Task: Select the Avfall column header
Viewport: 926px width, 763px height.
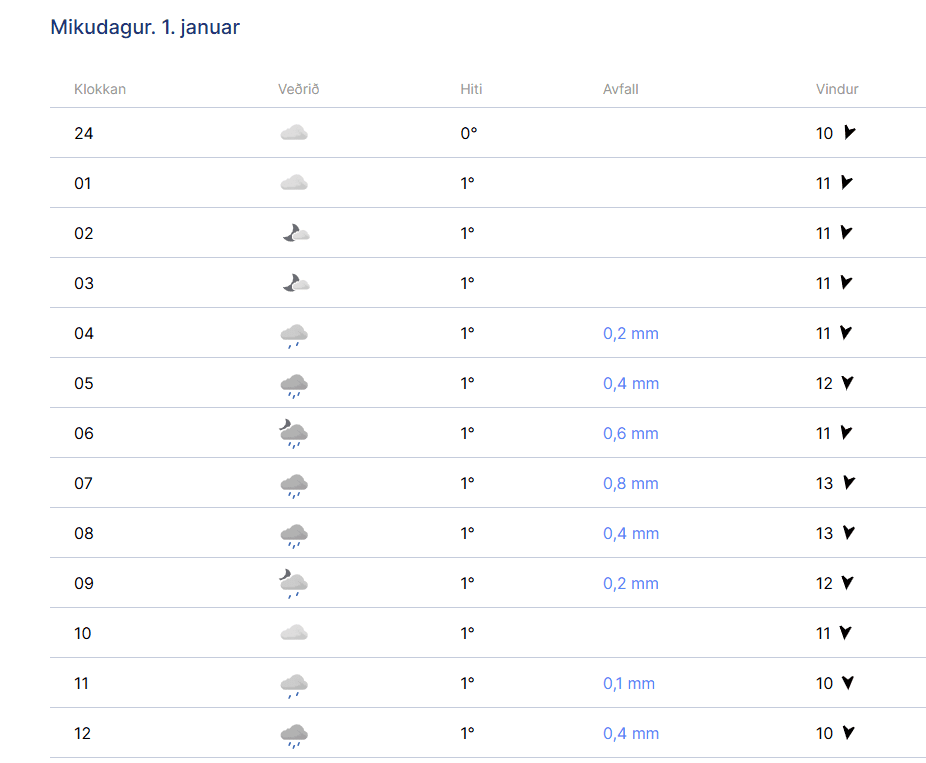Action: tap(621, 89)
